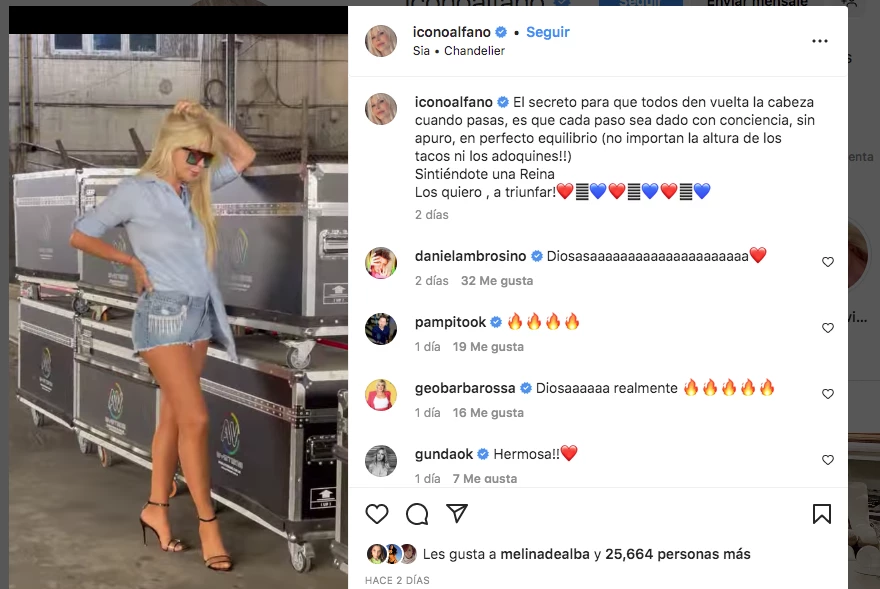
Task: View danielambrosino's profile avatar
Action: point(381,263)
